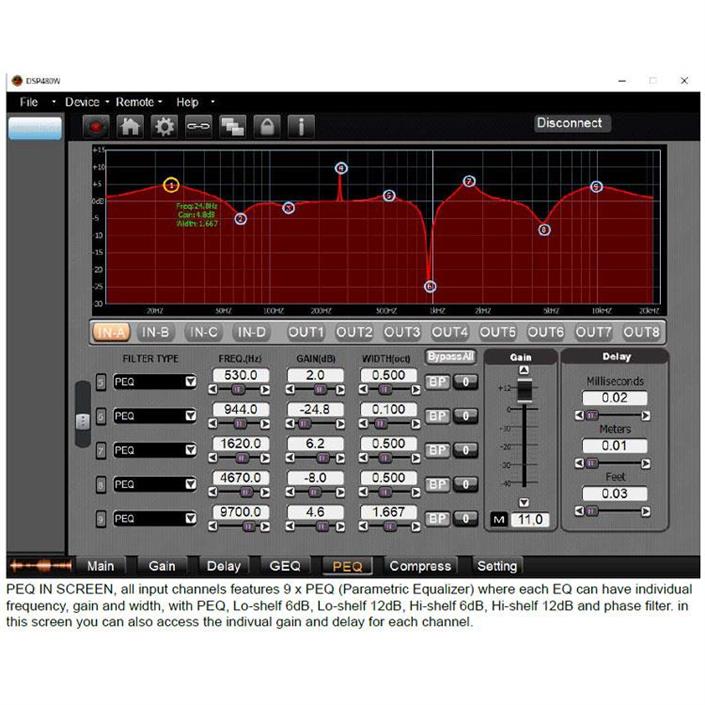
Task: Open the device info icon
Action: point(300,127)
